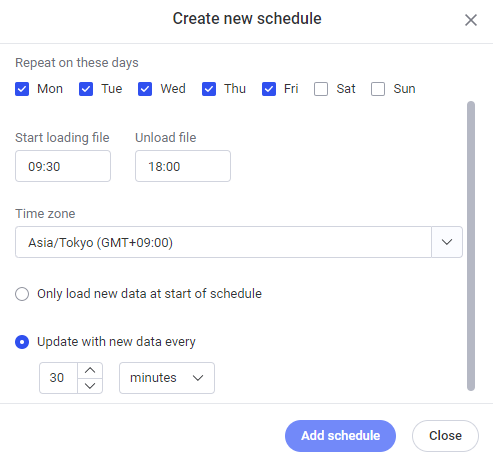
Task: Select Update with new data every option
Action: [x=22, y=342]
